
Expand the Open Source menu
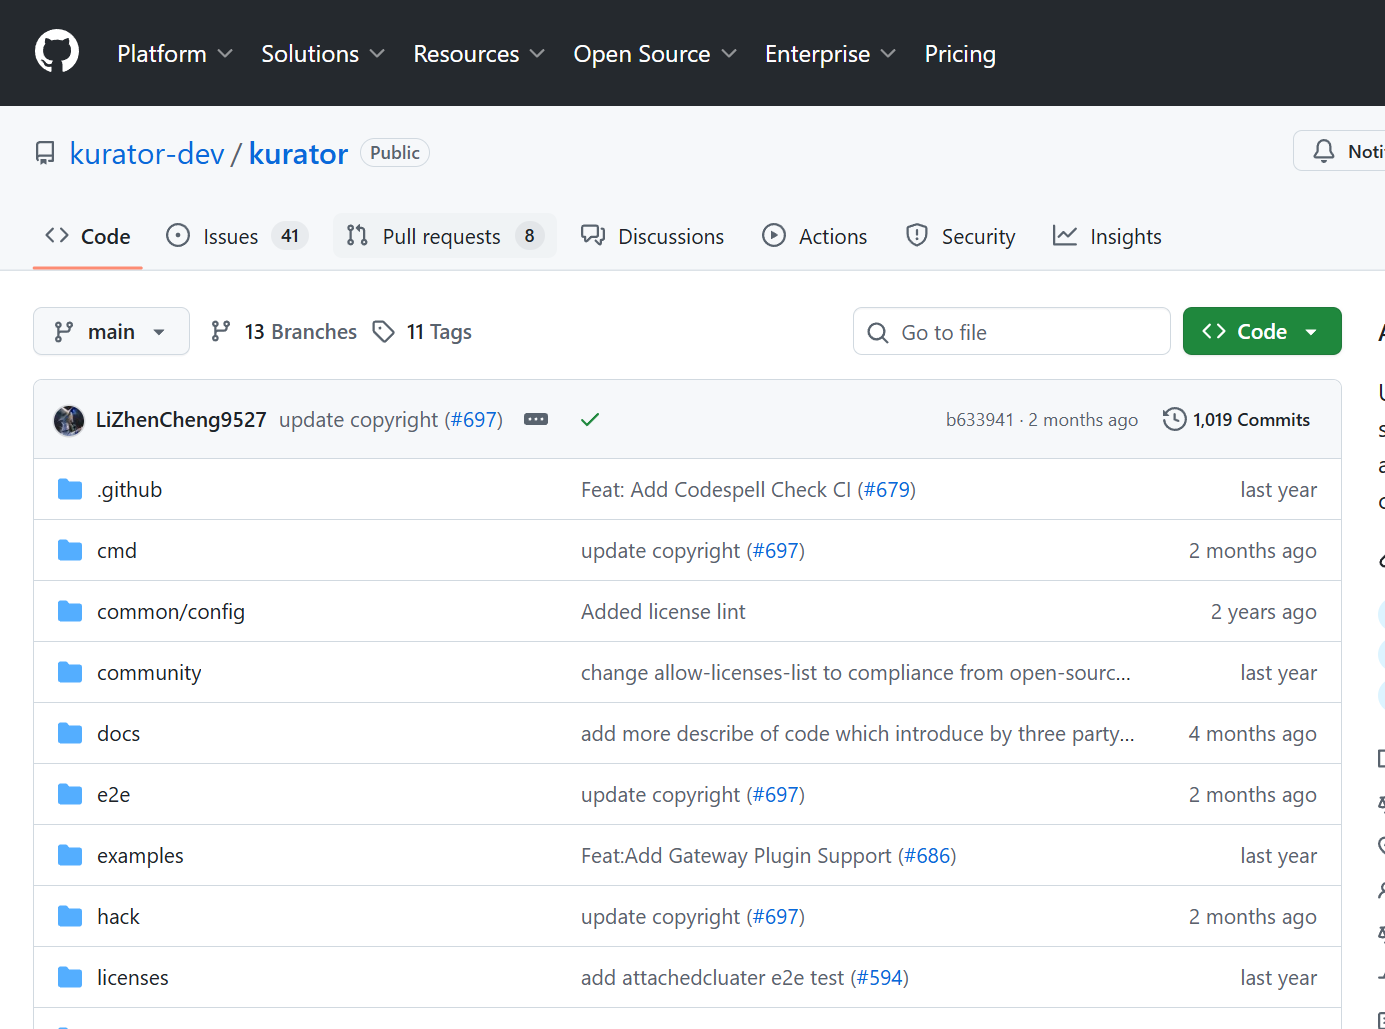[655, 54]
